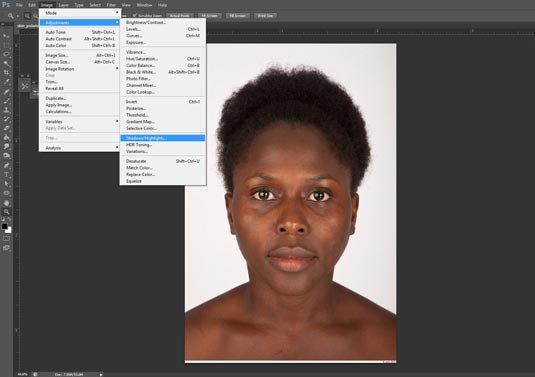Choose Auto Tone in Image menu
This screenshot has height=377, width=535.
79,32
